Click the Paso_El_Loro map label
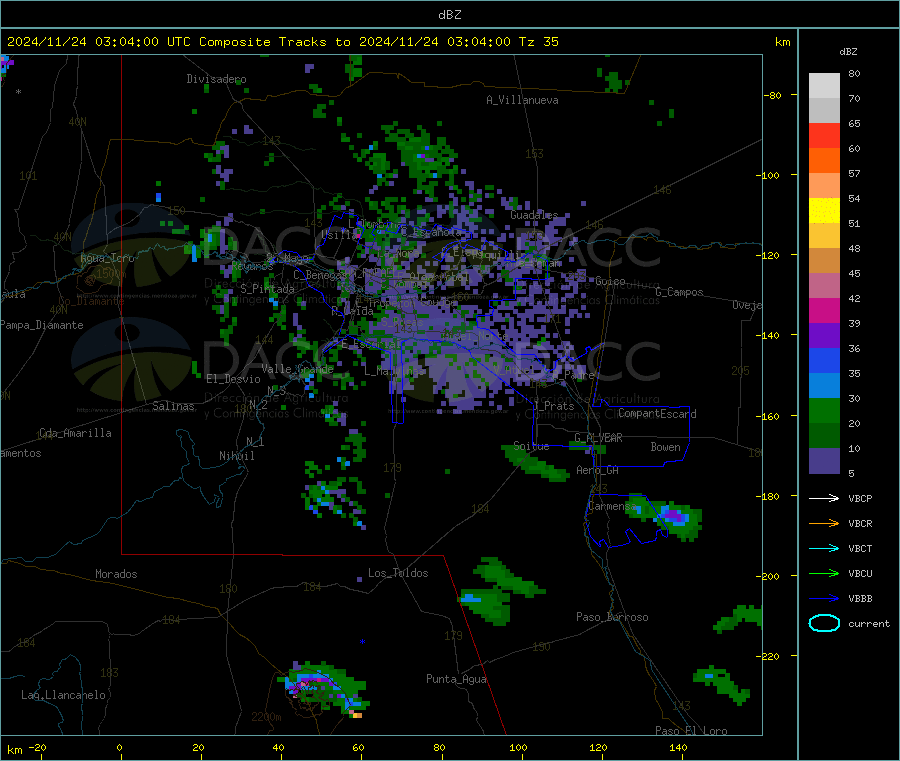The width and height of the screenshot is (900, 761). [691, 731]
